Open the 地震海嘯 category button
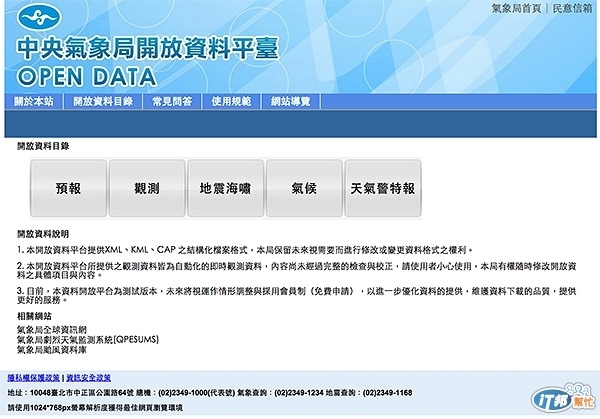The width and height of the screenshot is (600, 419). [225, 188]
